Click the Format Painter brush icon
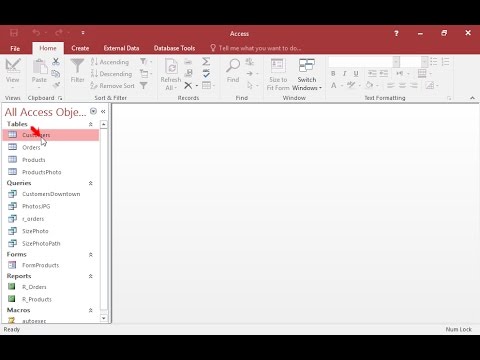The width and height of the screenshot is (480, 360). (56, 85)
